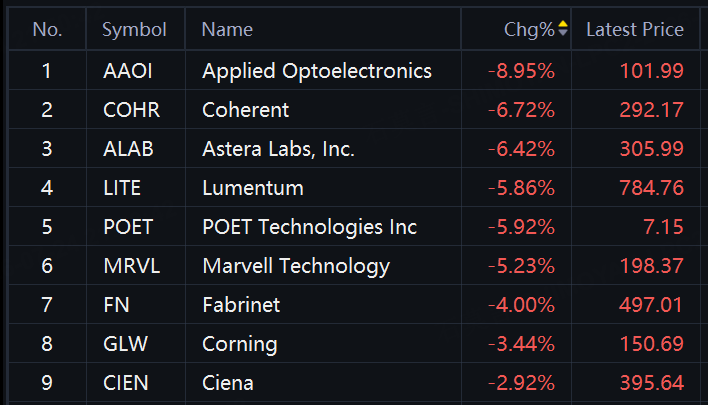
Task: Open POET Technologies Inc row
Action: [x=354, y=227]
